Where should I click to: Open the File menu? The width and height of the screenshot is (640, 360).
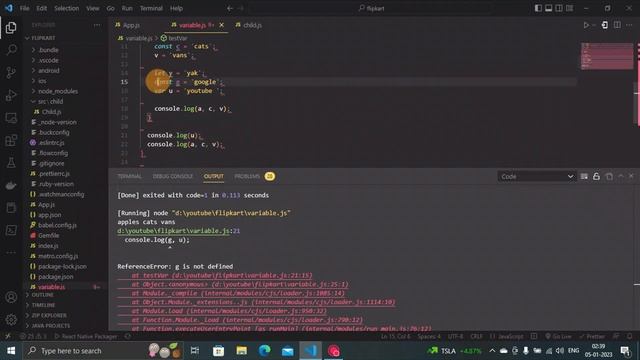point(24,8)
